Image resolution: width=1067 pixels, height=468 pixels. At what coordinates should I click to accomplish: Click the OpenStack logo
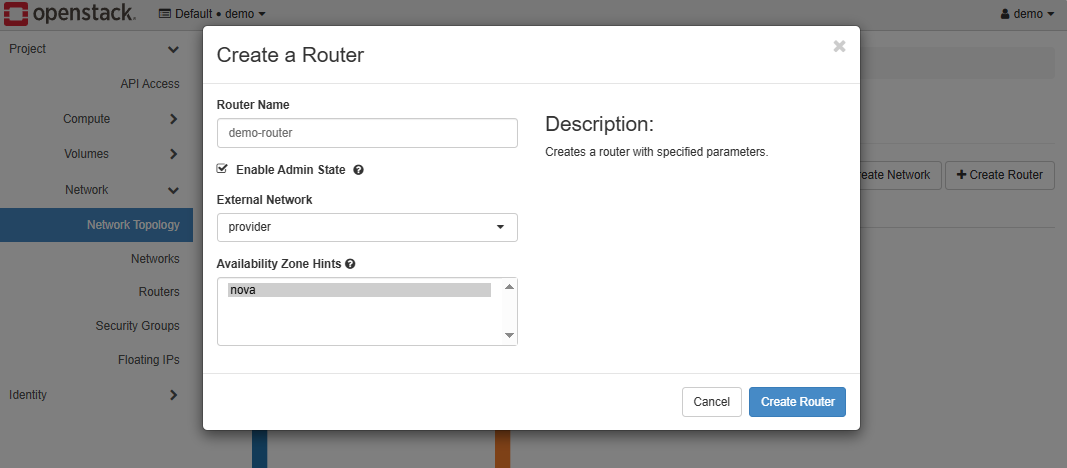click(x=69, y=14)
